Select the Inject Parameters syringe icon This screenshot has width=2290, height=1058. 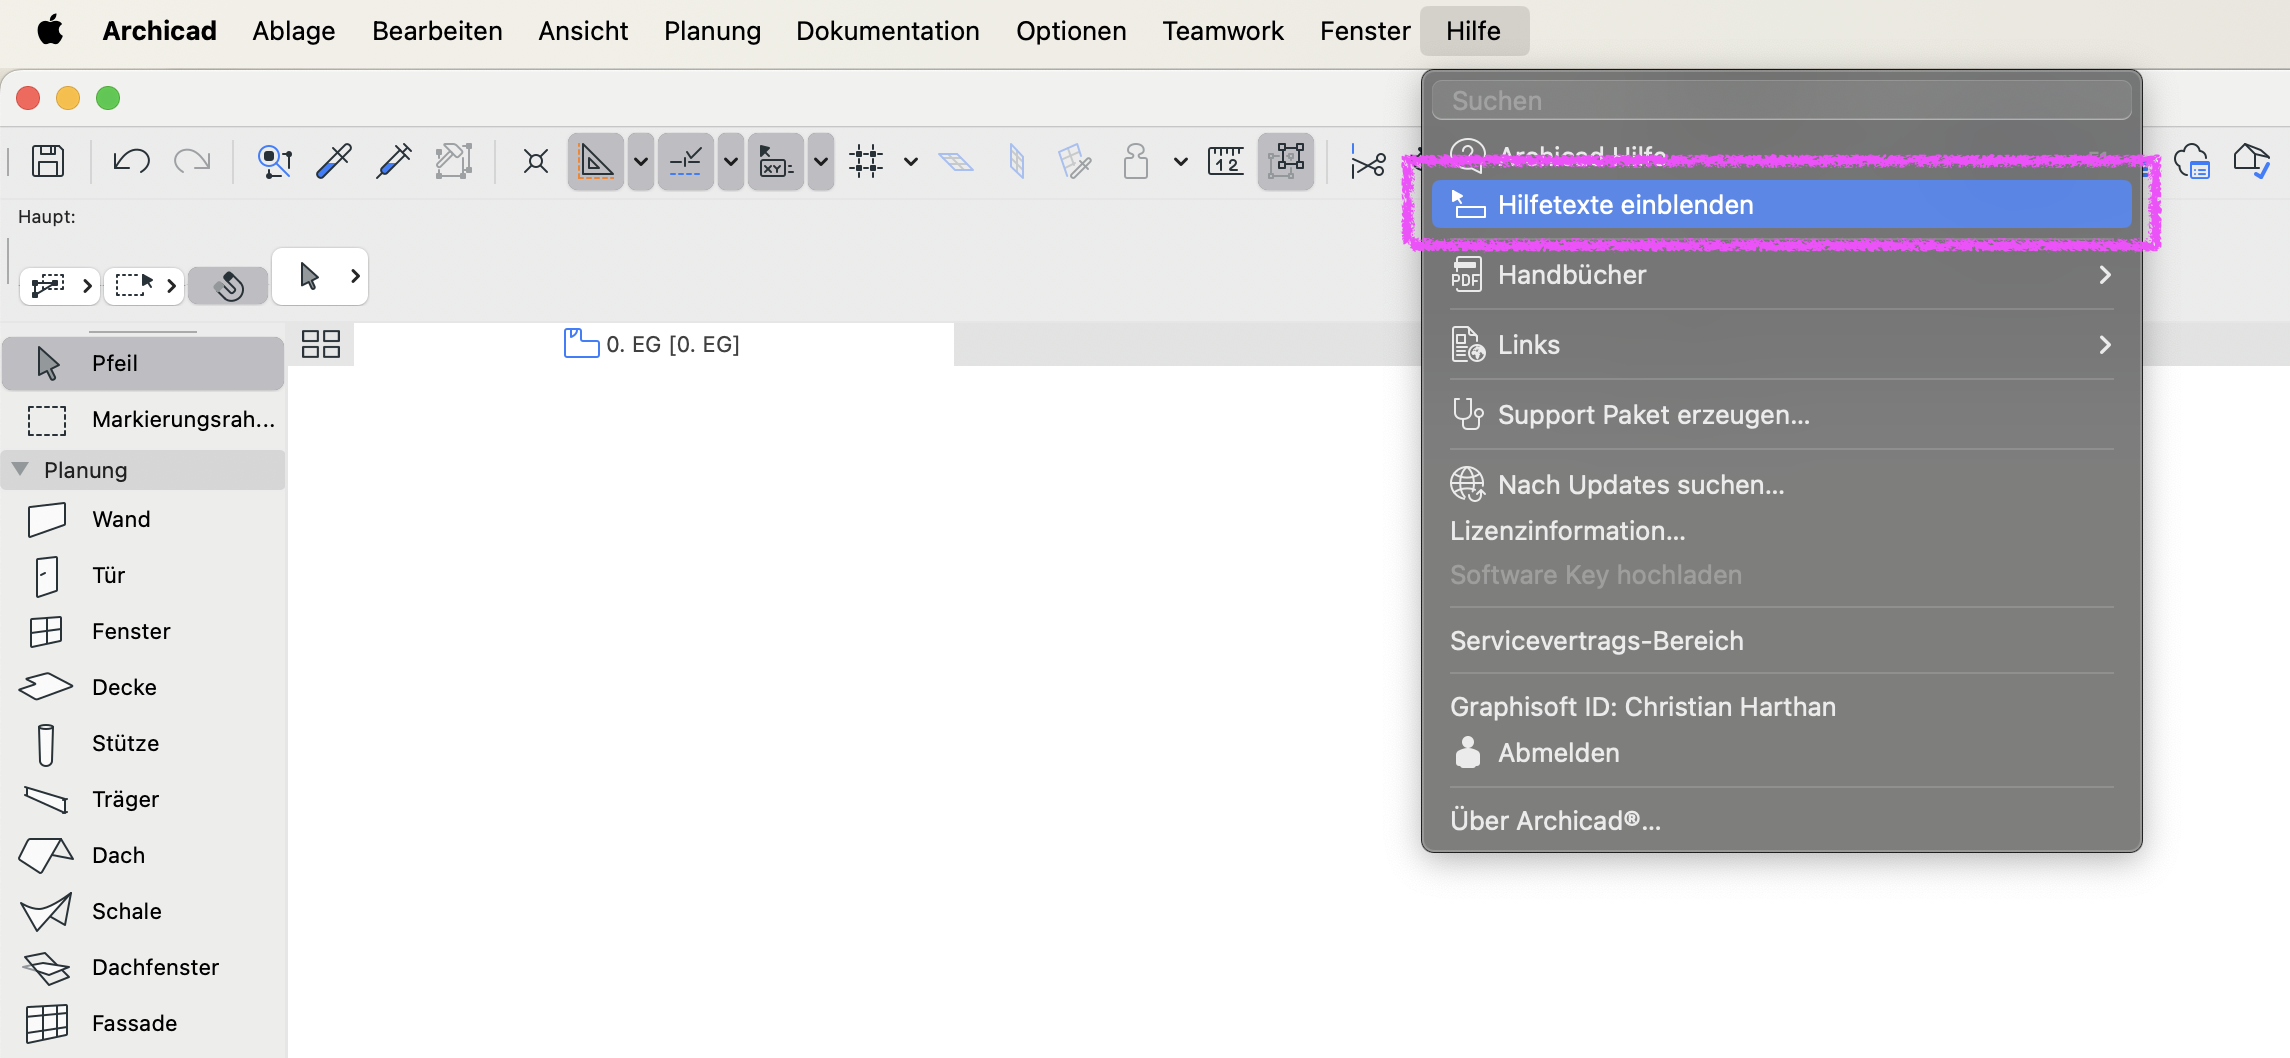click(x=394, y=161)
